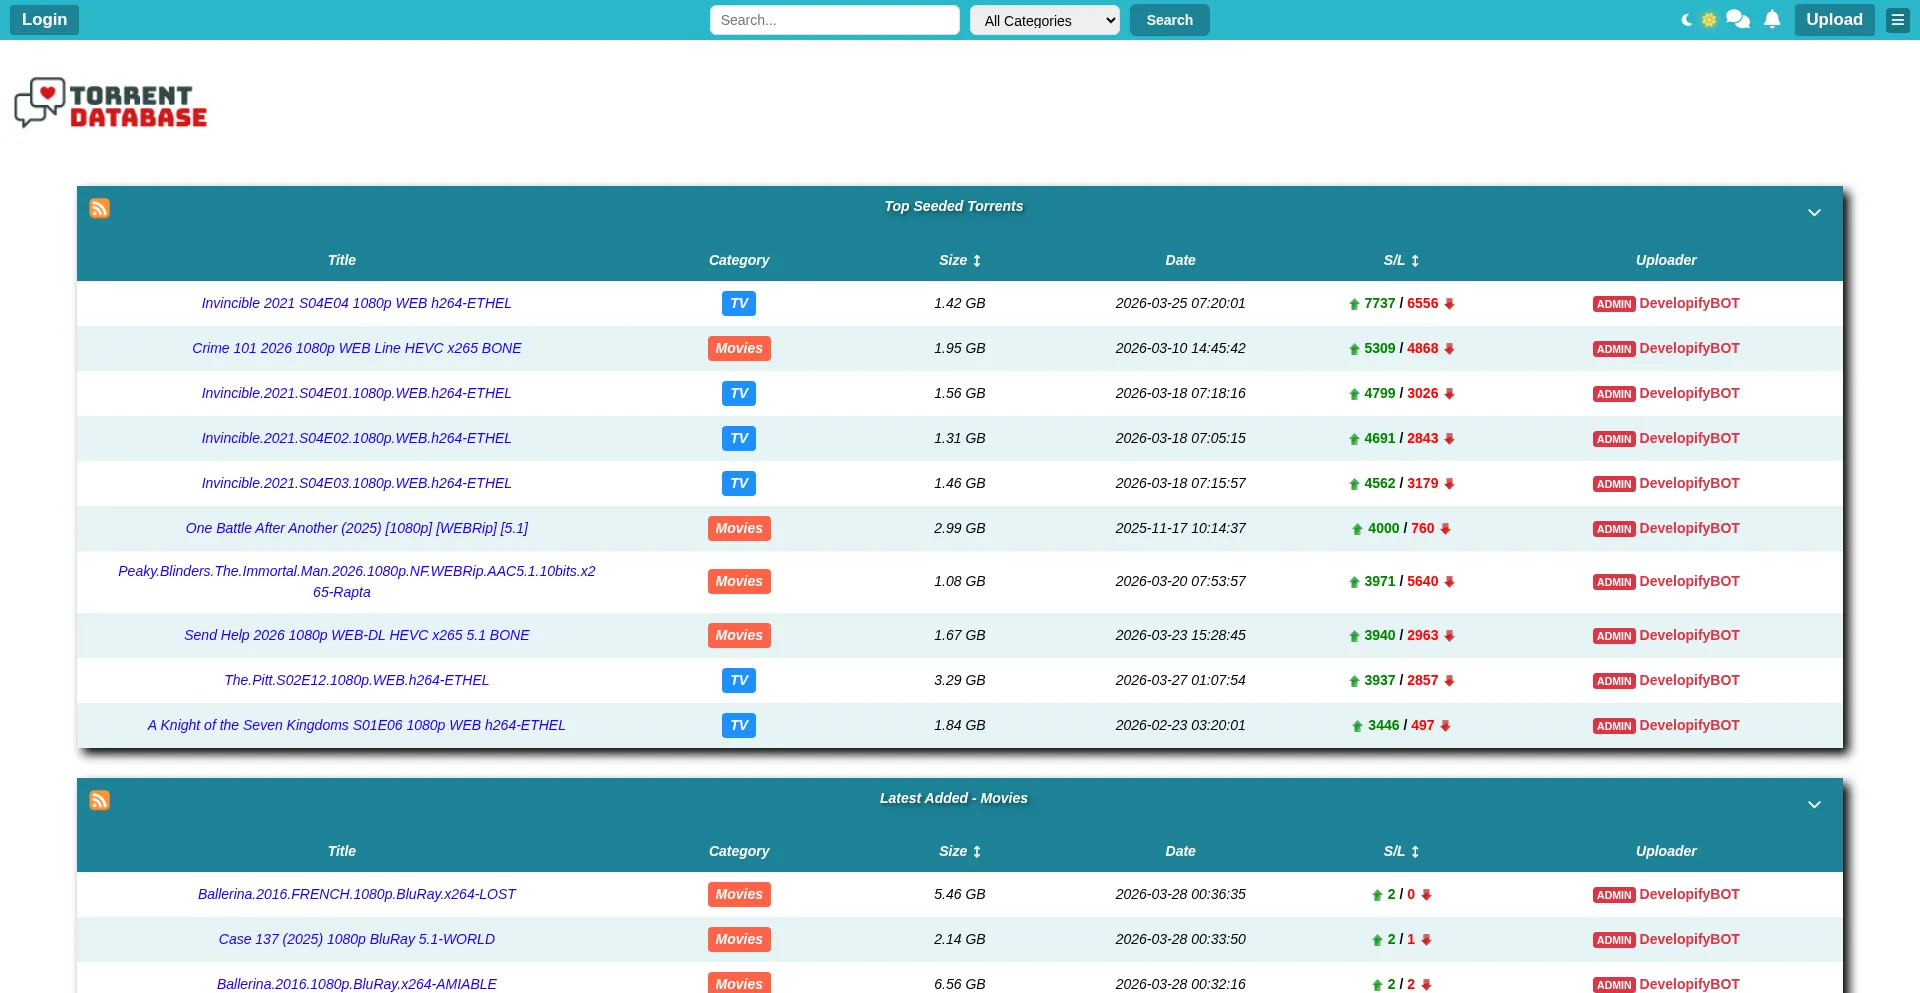This screenshot has width=1920, height=993.
Task: Click DevelopifyBOT uploader in The.Pitt row
Action: (1689, 680)
